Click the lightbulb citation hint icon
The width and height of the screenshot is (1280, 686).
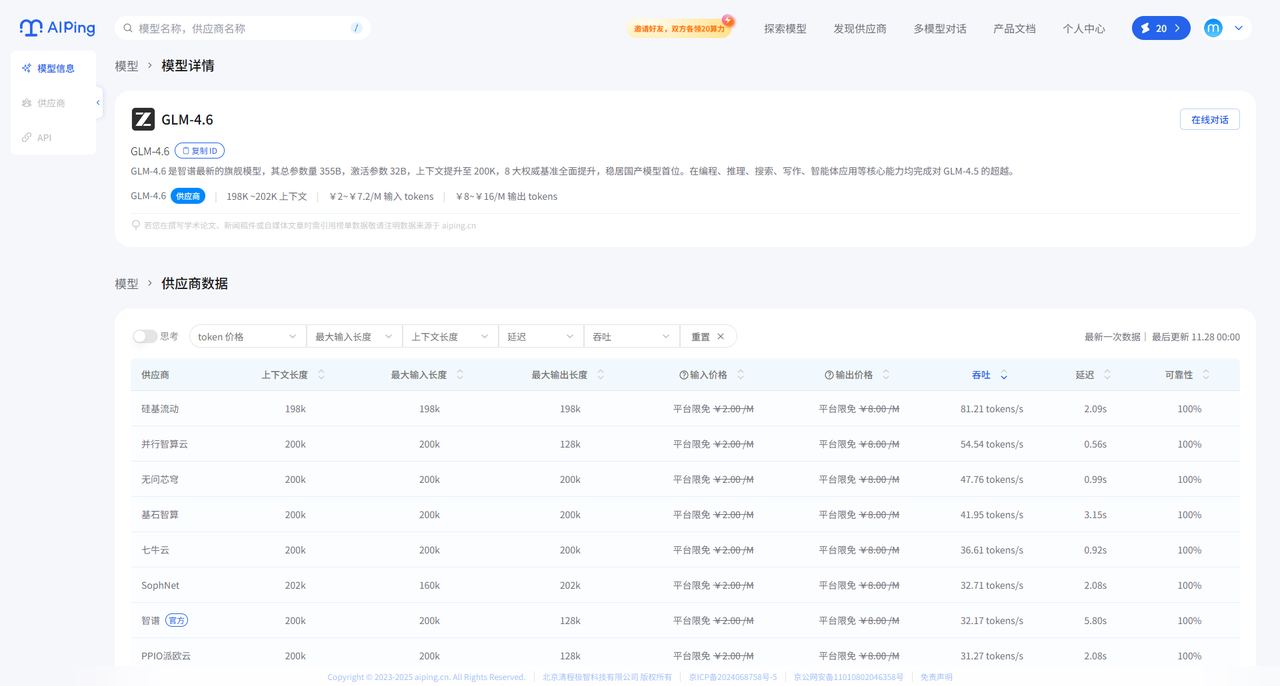coord(136,225)
